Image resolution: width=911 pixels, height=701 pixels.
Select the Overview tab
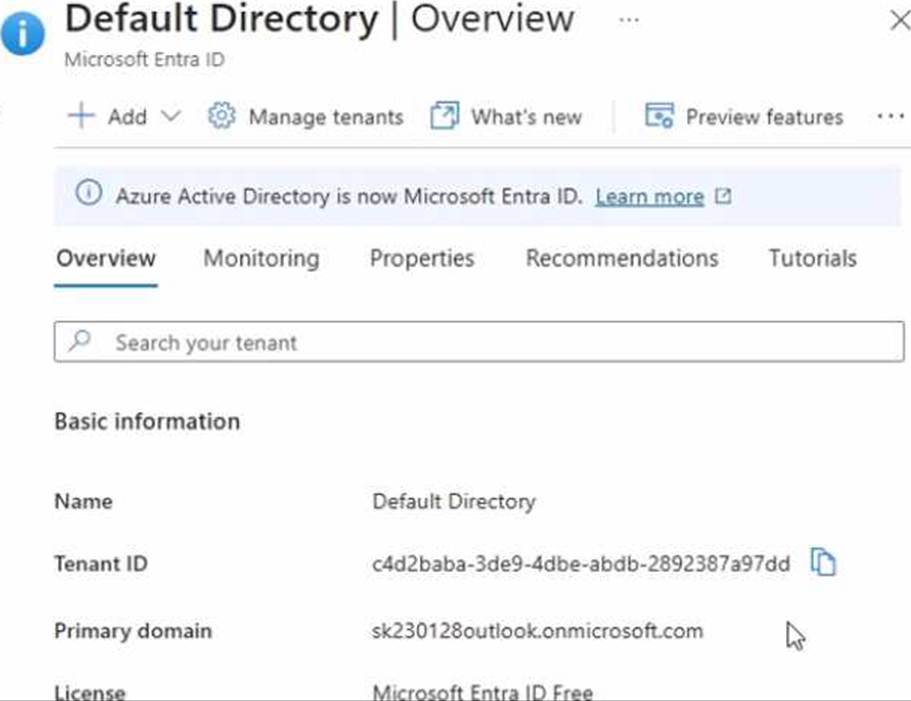point(106,258)
